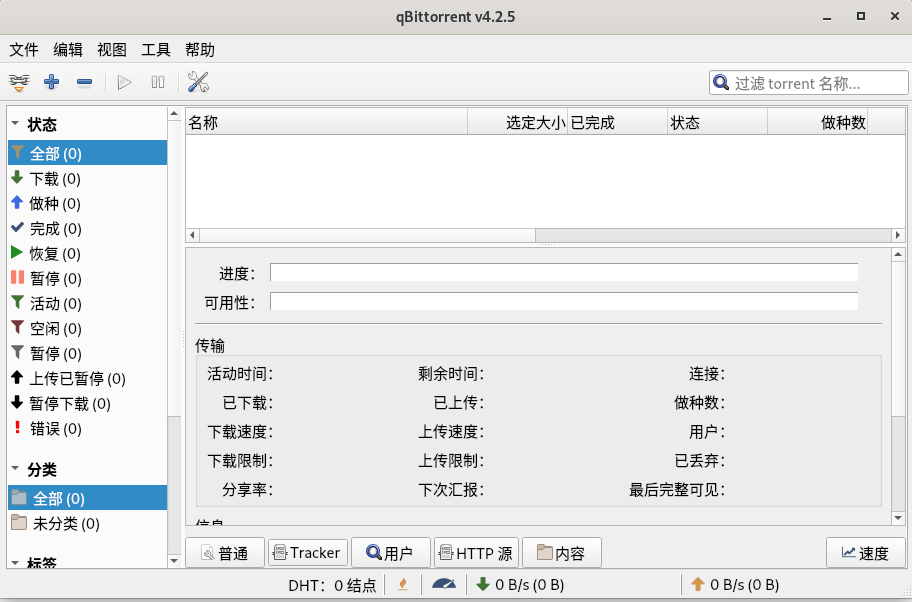The image size is (912, 602).
Task: Click the minus delete torrent icon
Action: (x=84, y=83)
